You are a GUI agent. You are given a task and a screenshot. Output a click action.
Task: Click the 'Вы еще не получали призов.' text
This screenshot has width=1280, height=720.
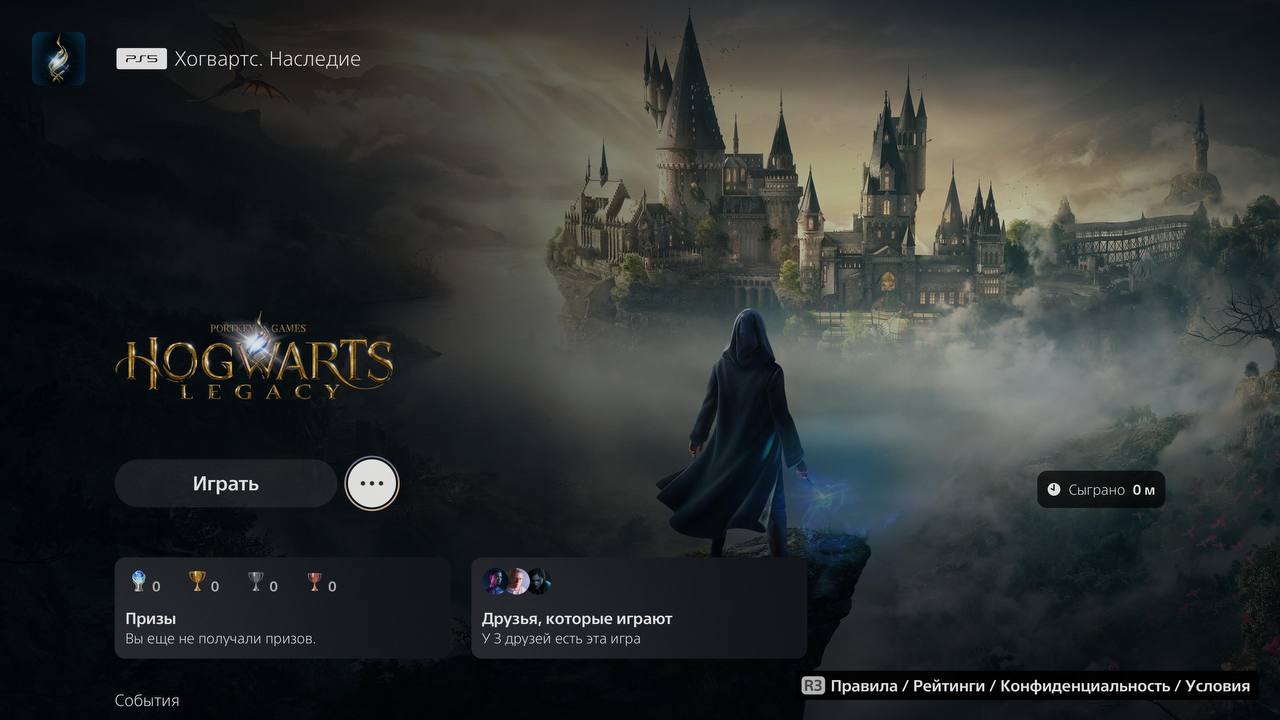coord(221,639)
